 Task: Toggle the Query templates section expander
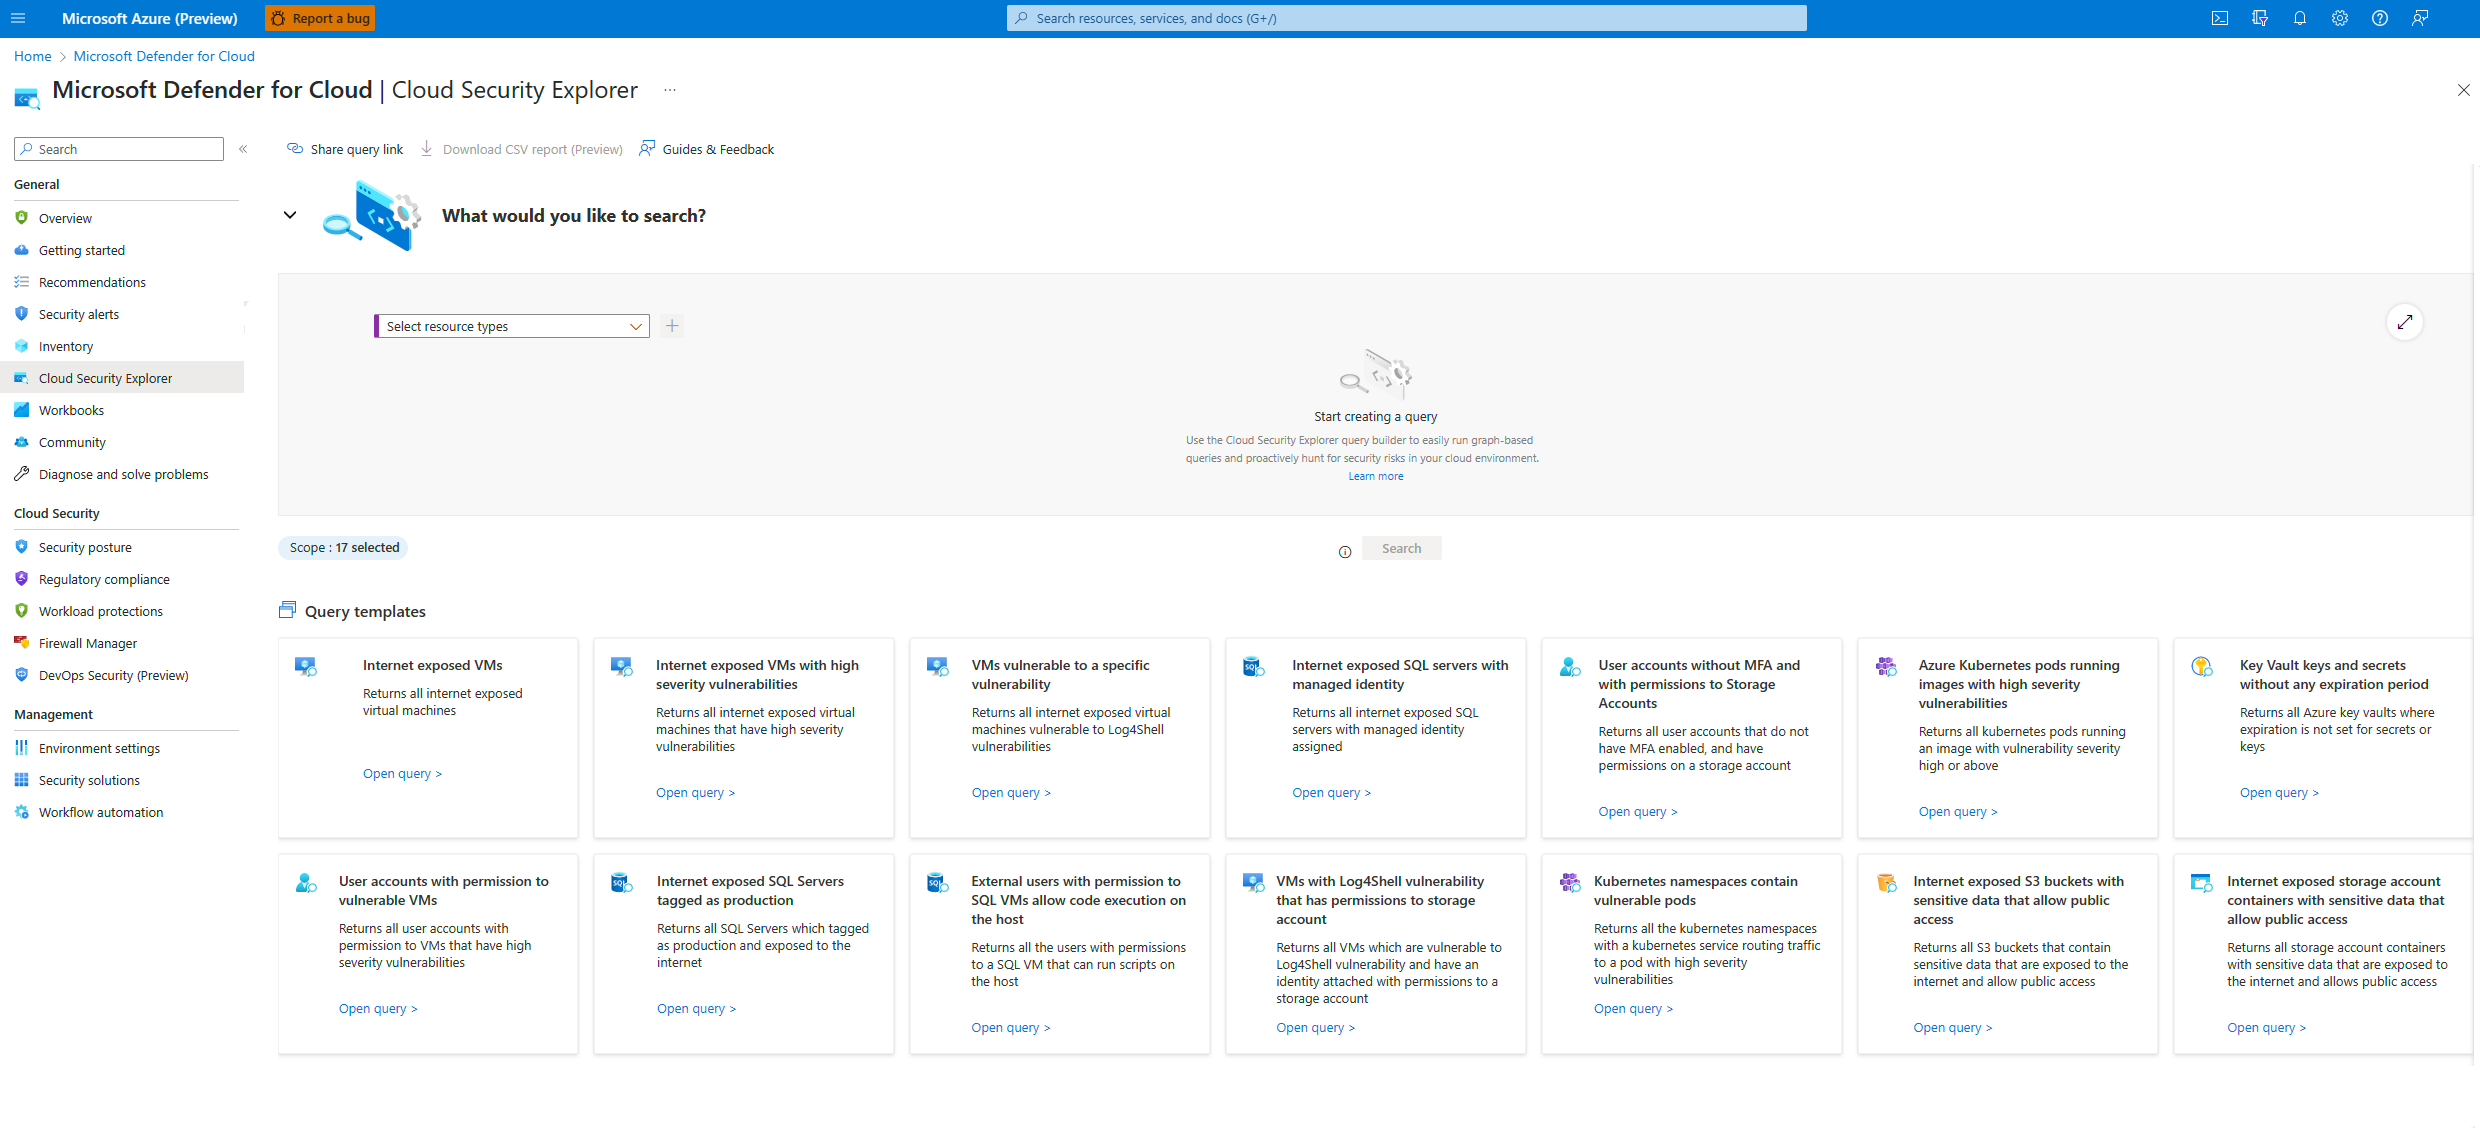(x=289, y=611)
